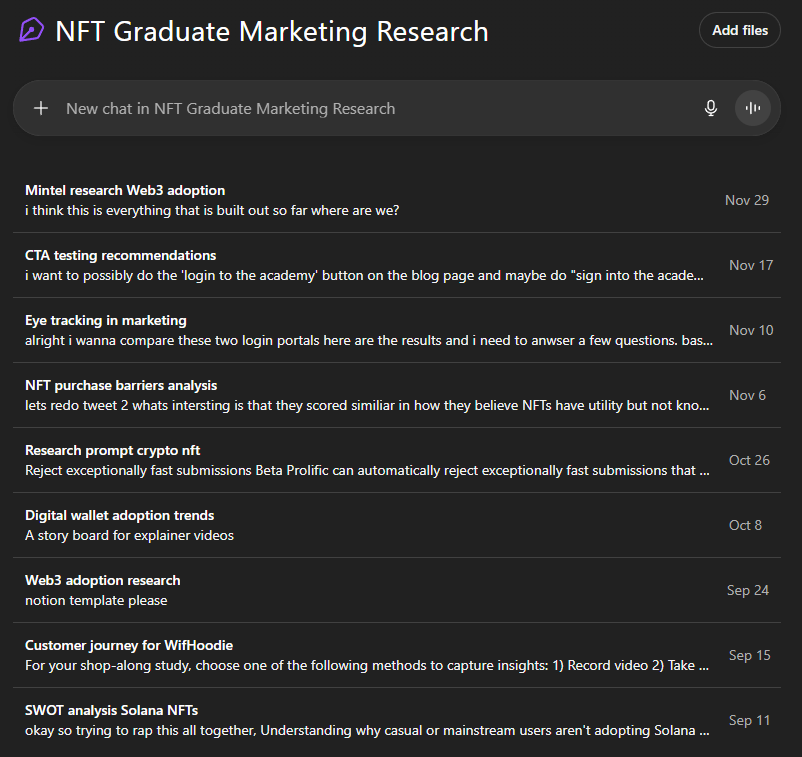Image resolution: width=802 pixels, height=757 pixels.
Task: Click the Nov 29 date on the top conversation
Action: click(746, 199)
